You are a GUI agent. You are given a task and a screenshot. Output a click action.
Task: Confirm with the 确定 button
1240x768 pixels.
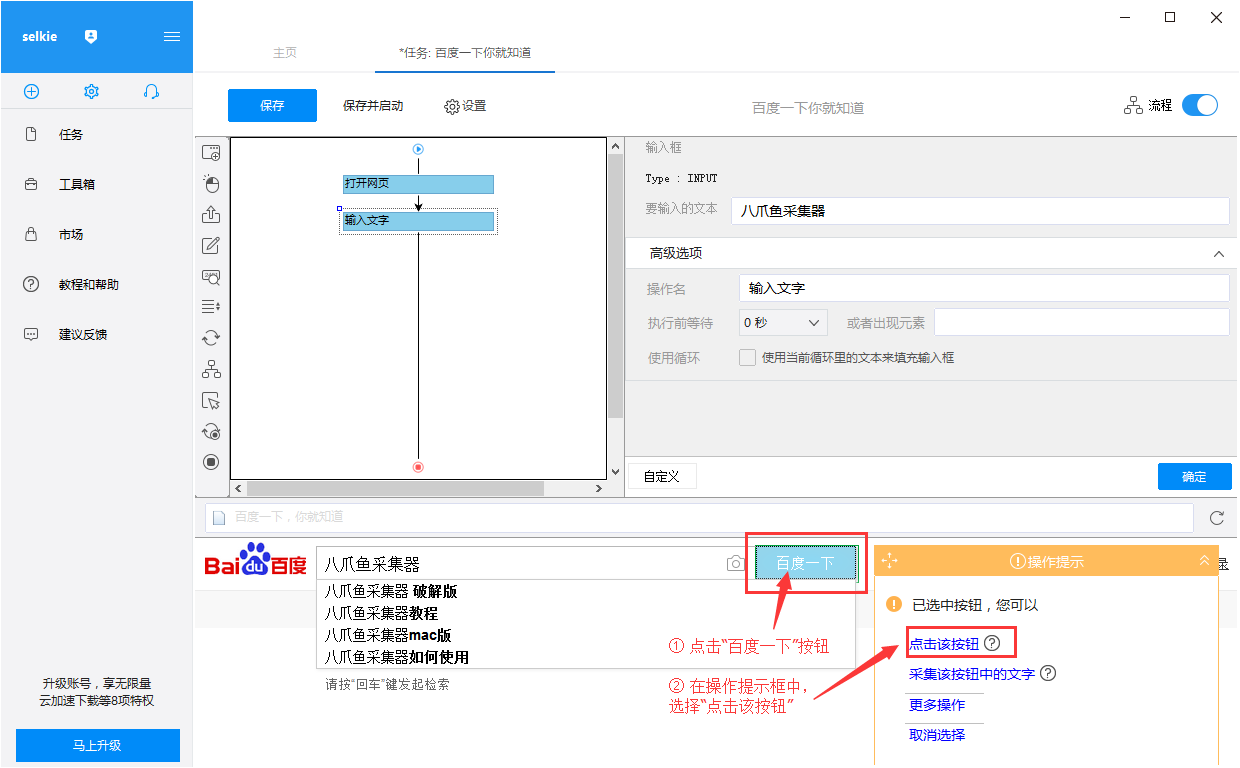(x=1194, y=476)
